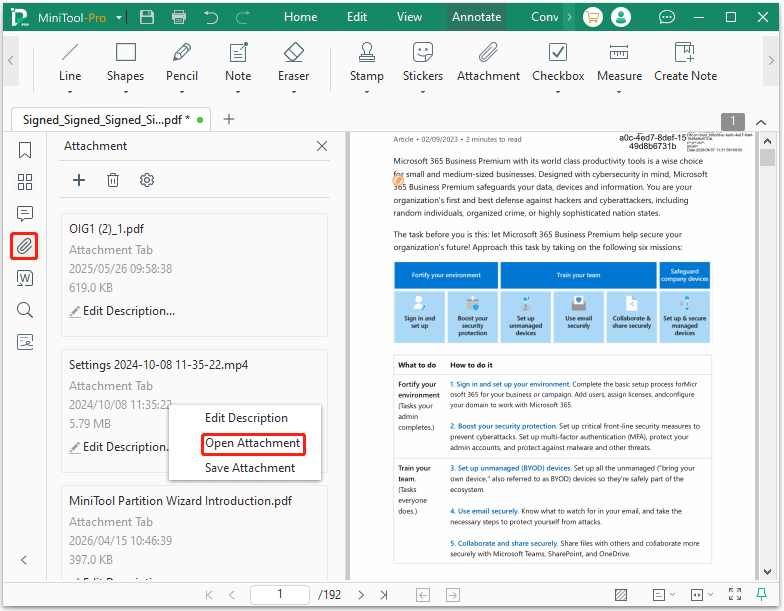Expand the Stamp dropdown arrow
Viewport: 784px width, 611px height.
click(x=366, y=92)
